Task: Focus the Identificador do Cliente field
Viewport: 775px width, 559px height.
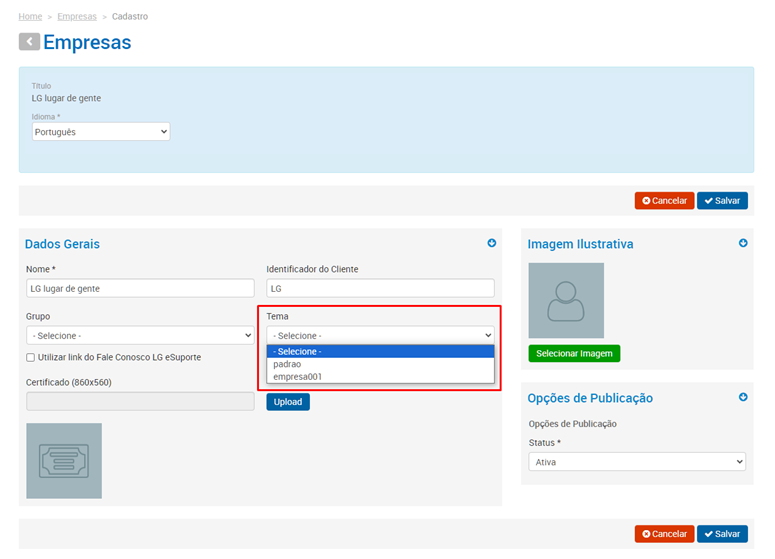Action: (x=380, y=288)
